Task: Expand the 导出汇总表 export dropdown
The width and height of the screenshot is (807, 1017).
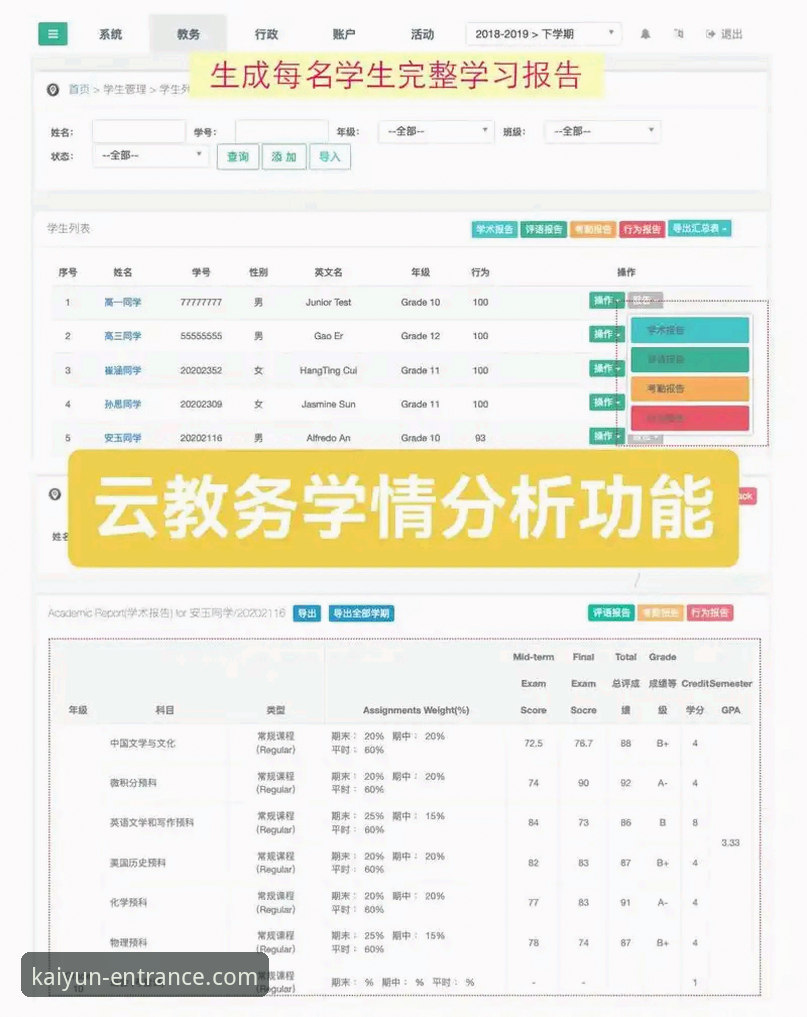Action: (x=700, y=228)
